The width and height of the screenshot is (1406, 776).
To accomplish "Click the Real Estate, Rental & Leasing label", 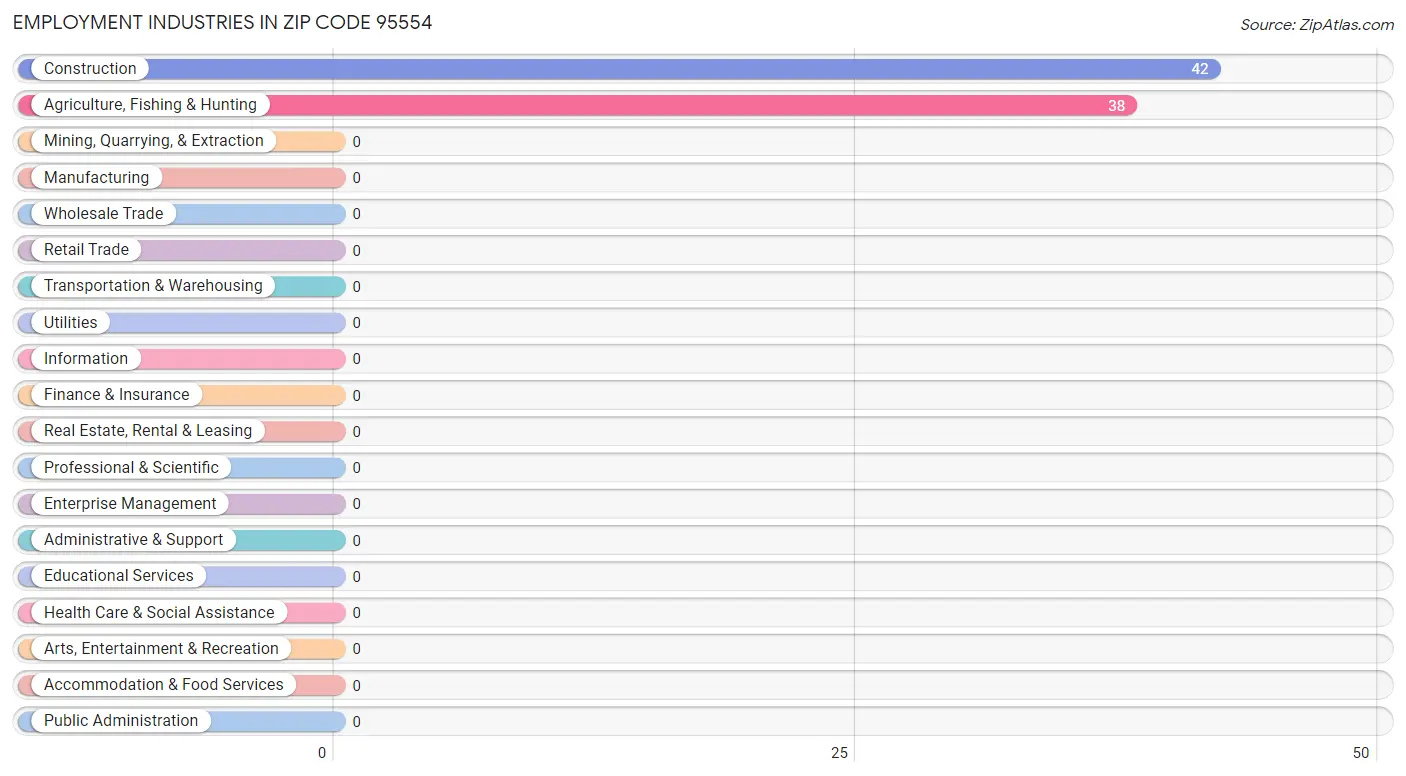I will (x=148, y=431).
